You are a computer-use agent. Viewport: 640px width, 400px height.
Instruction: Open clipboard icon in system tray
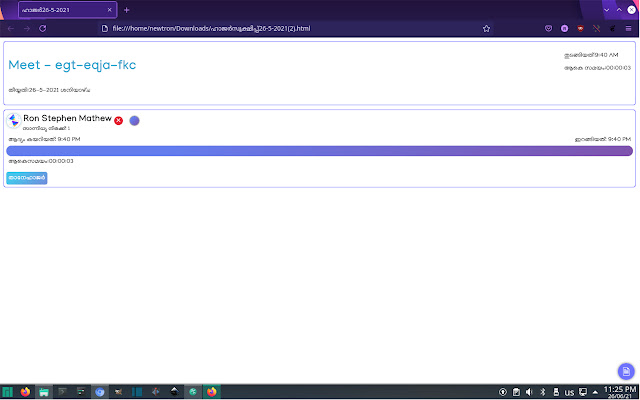[x=516, y=392]
